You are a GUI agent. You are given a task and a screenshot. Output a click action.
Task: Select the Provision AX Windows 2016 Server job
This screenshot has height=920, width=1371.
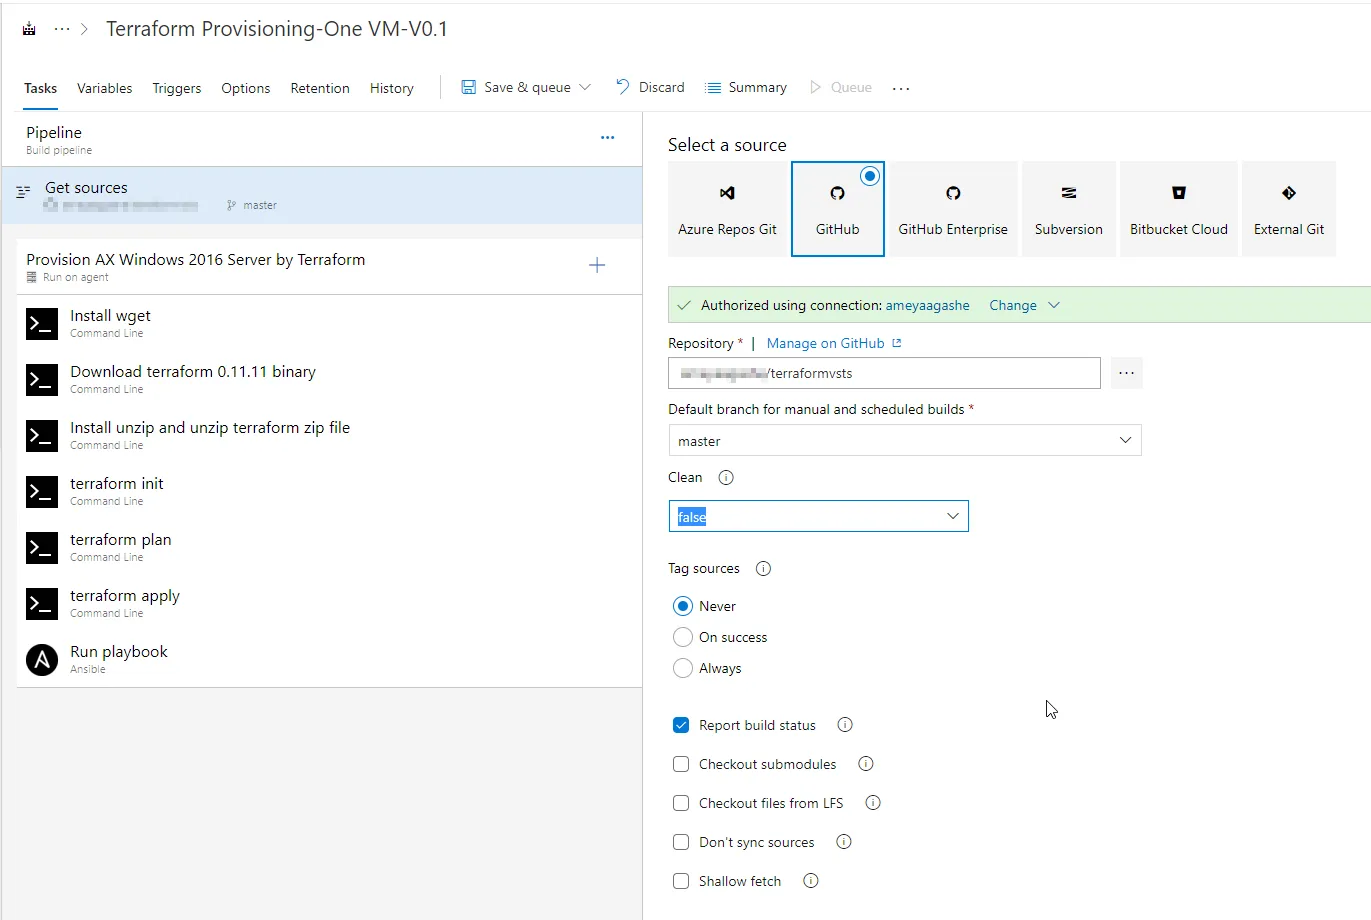tap(329, 266)
